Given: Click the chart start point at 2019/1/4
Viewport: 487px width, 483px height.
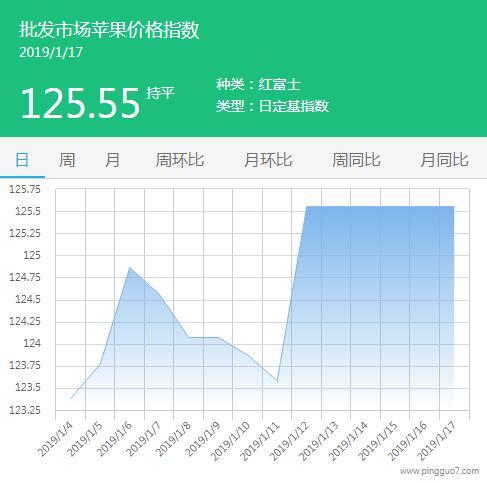Looking at the screenshot, I should (x=71, y=398).
